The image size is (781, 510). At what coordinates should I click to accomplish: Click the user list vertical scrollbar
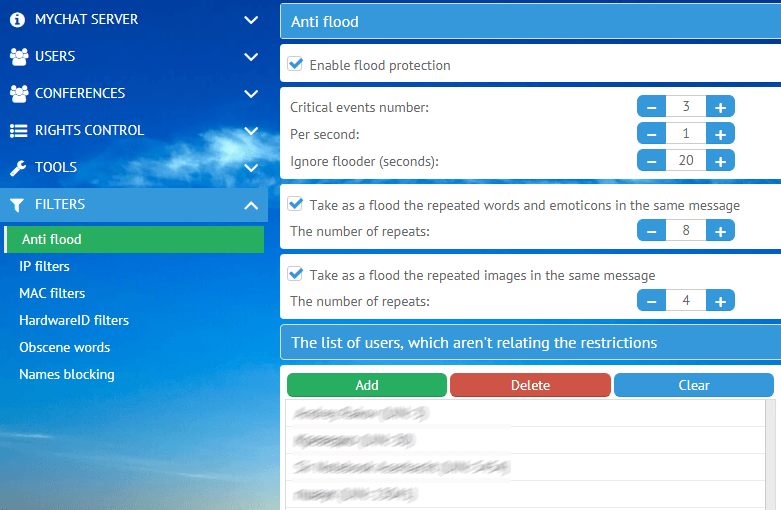770,454
